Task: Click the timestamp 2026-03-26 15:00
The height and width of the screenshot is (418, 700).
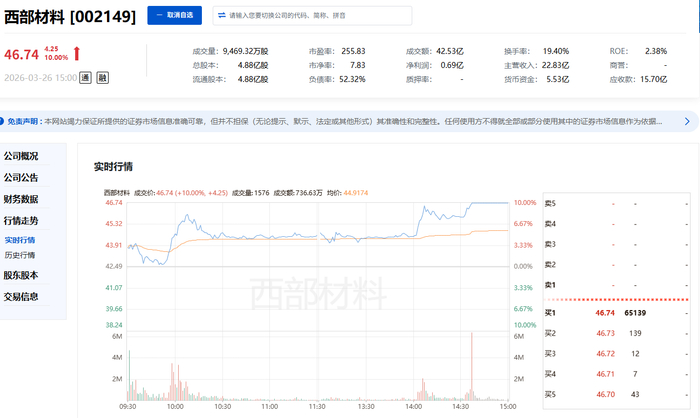Action: [x=41, y=78]
